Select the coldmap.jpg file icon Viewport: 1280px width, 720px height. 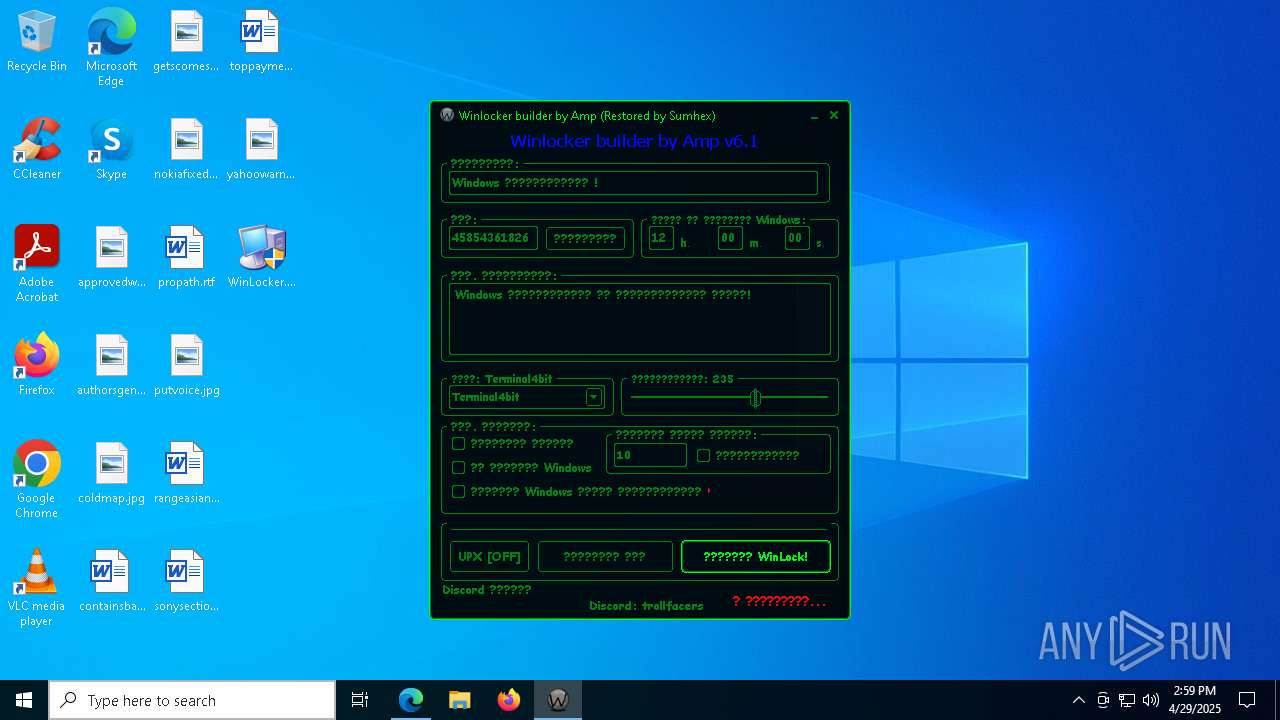[x=112, y=473]
